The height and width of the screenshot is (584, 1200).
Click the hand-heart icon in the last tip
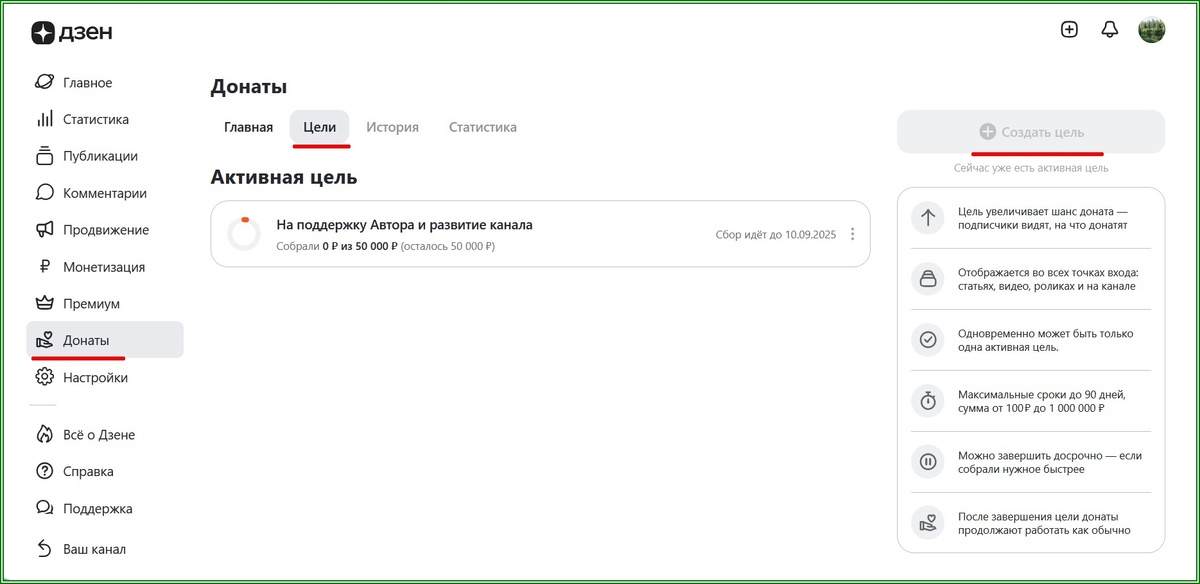[x=928, y=523]
